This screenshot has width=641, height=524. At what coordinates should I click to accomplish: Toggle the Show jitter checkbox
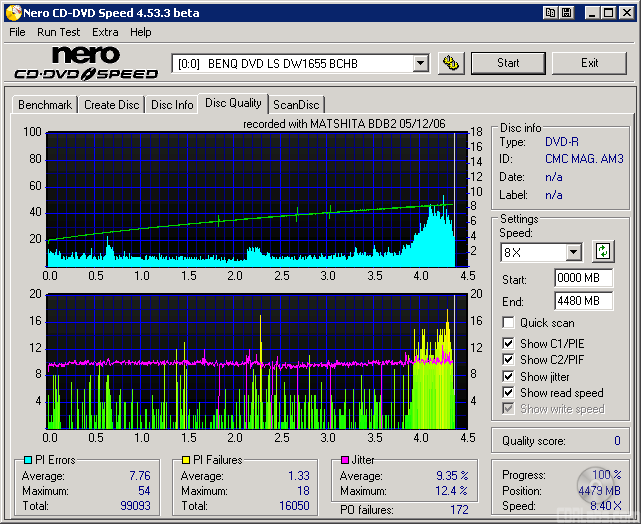pos(509,377)
